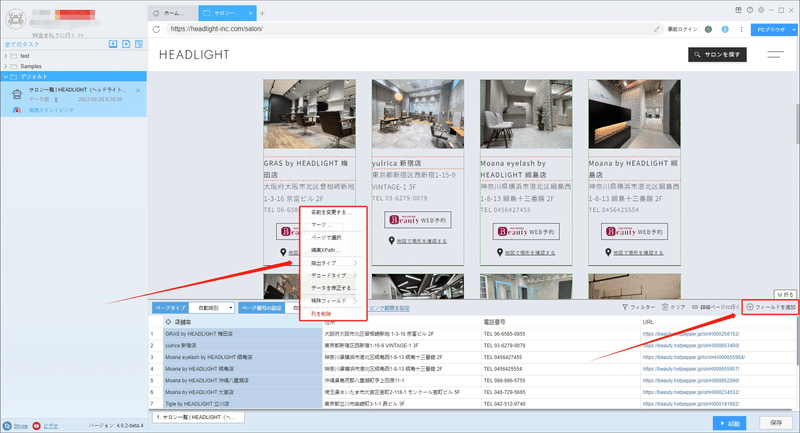Open the HEADLIGHT hamburger menu
This screenshot has width=800, height=433.
tap(776, 54)
